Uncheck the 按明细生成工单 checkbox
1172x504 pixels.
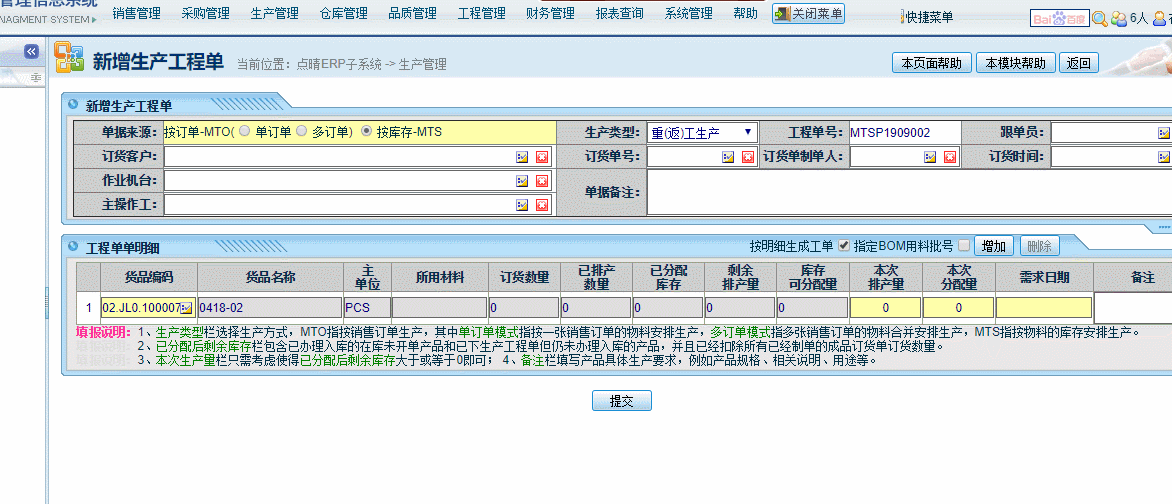tap(844, 246)
